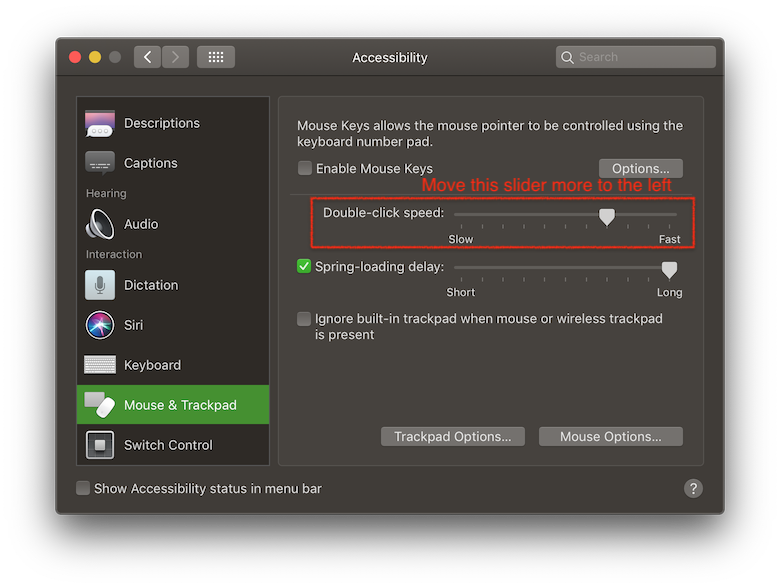Check Show Accessibility status in menu bar
780x588 pixels.
coord(83,488)
